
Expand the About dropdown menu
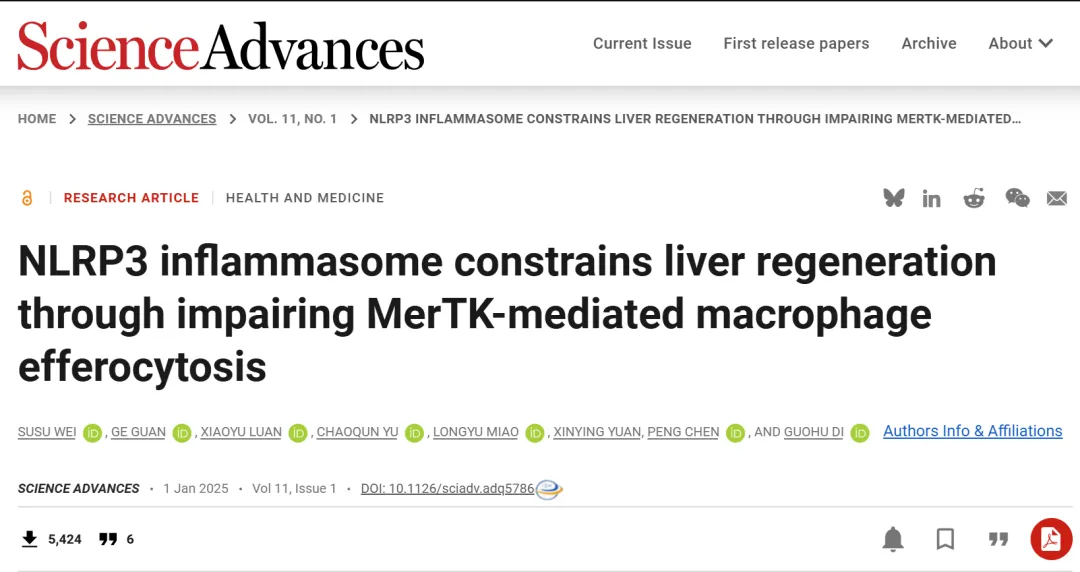pos(1020,43)
